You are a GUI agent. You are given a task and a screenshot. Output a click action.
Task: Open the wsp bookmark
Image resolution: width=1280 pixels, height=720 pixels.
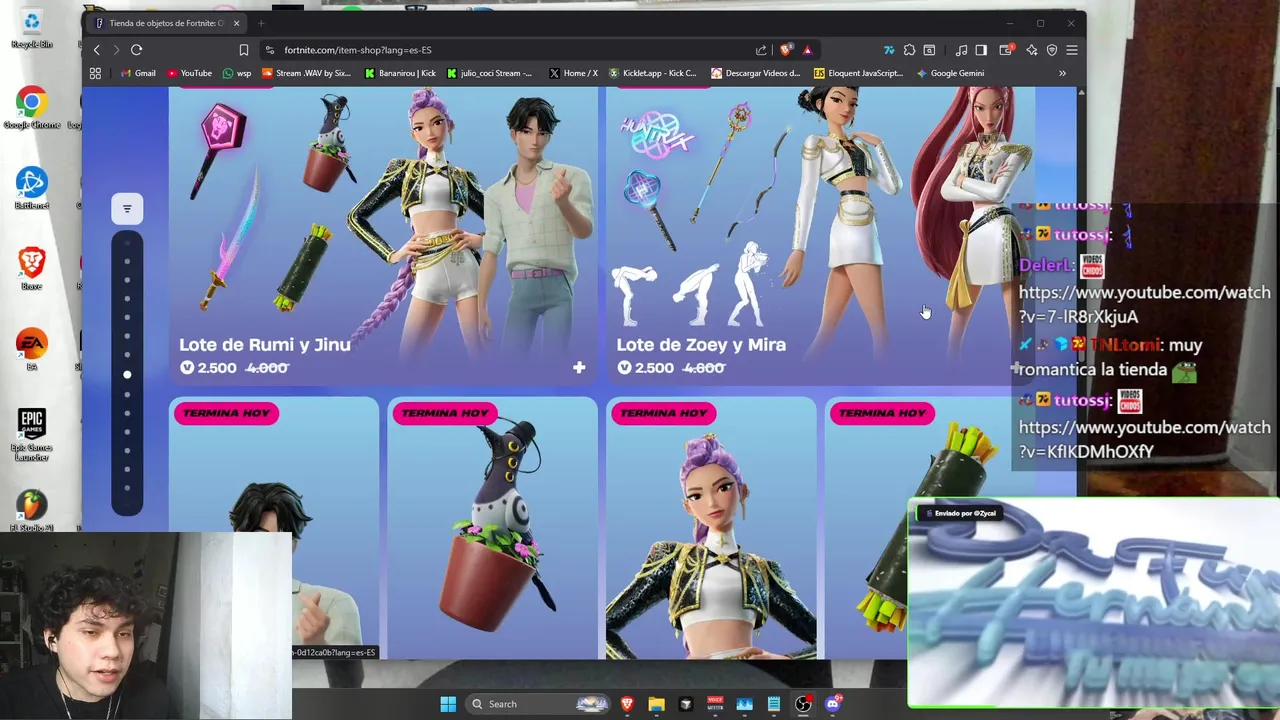pyautogui.click(x=237, y=73)
